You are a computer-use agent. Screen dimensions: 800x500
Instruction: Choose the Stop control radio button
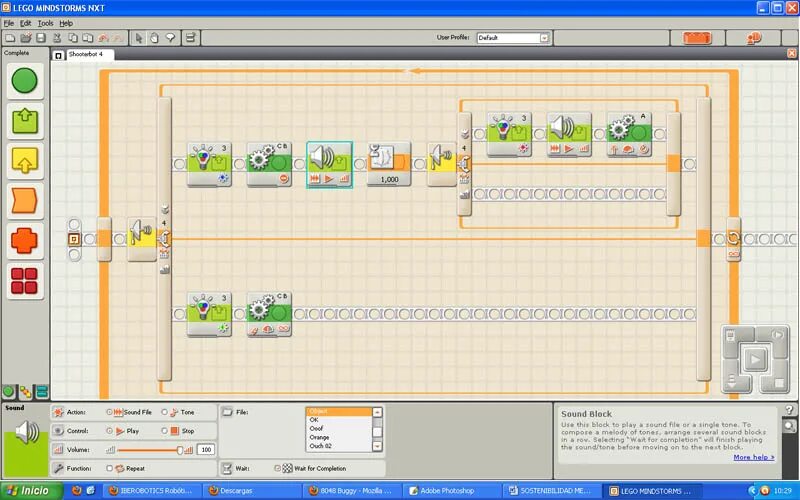[x=164, y=431]
